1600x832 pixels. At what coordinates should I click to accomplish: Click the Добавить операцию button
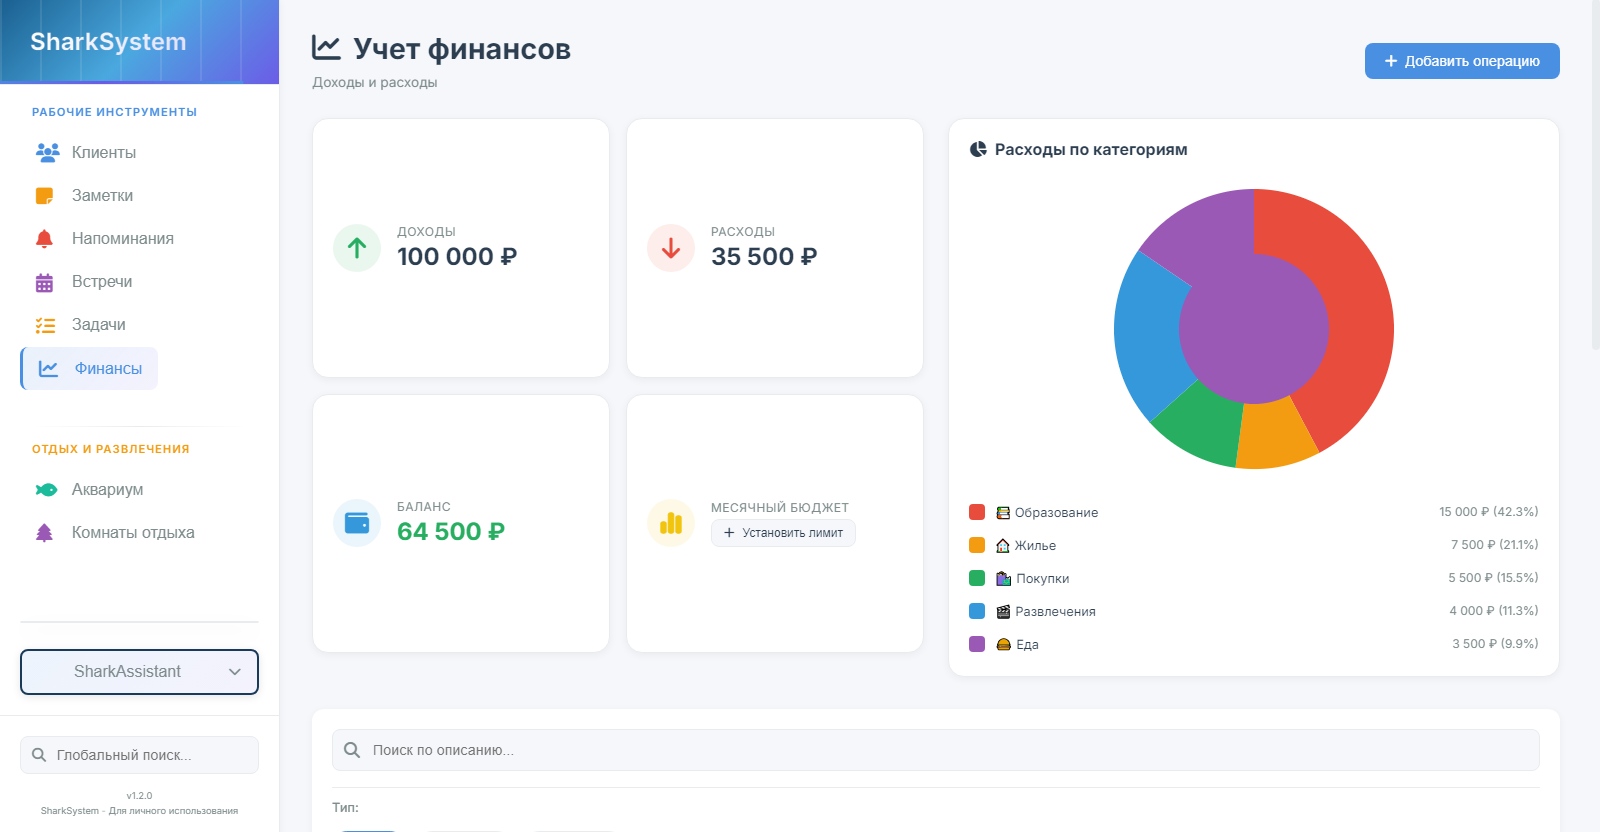pyautogui.click(x=1462, y=61)
